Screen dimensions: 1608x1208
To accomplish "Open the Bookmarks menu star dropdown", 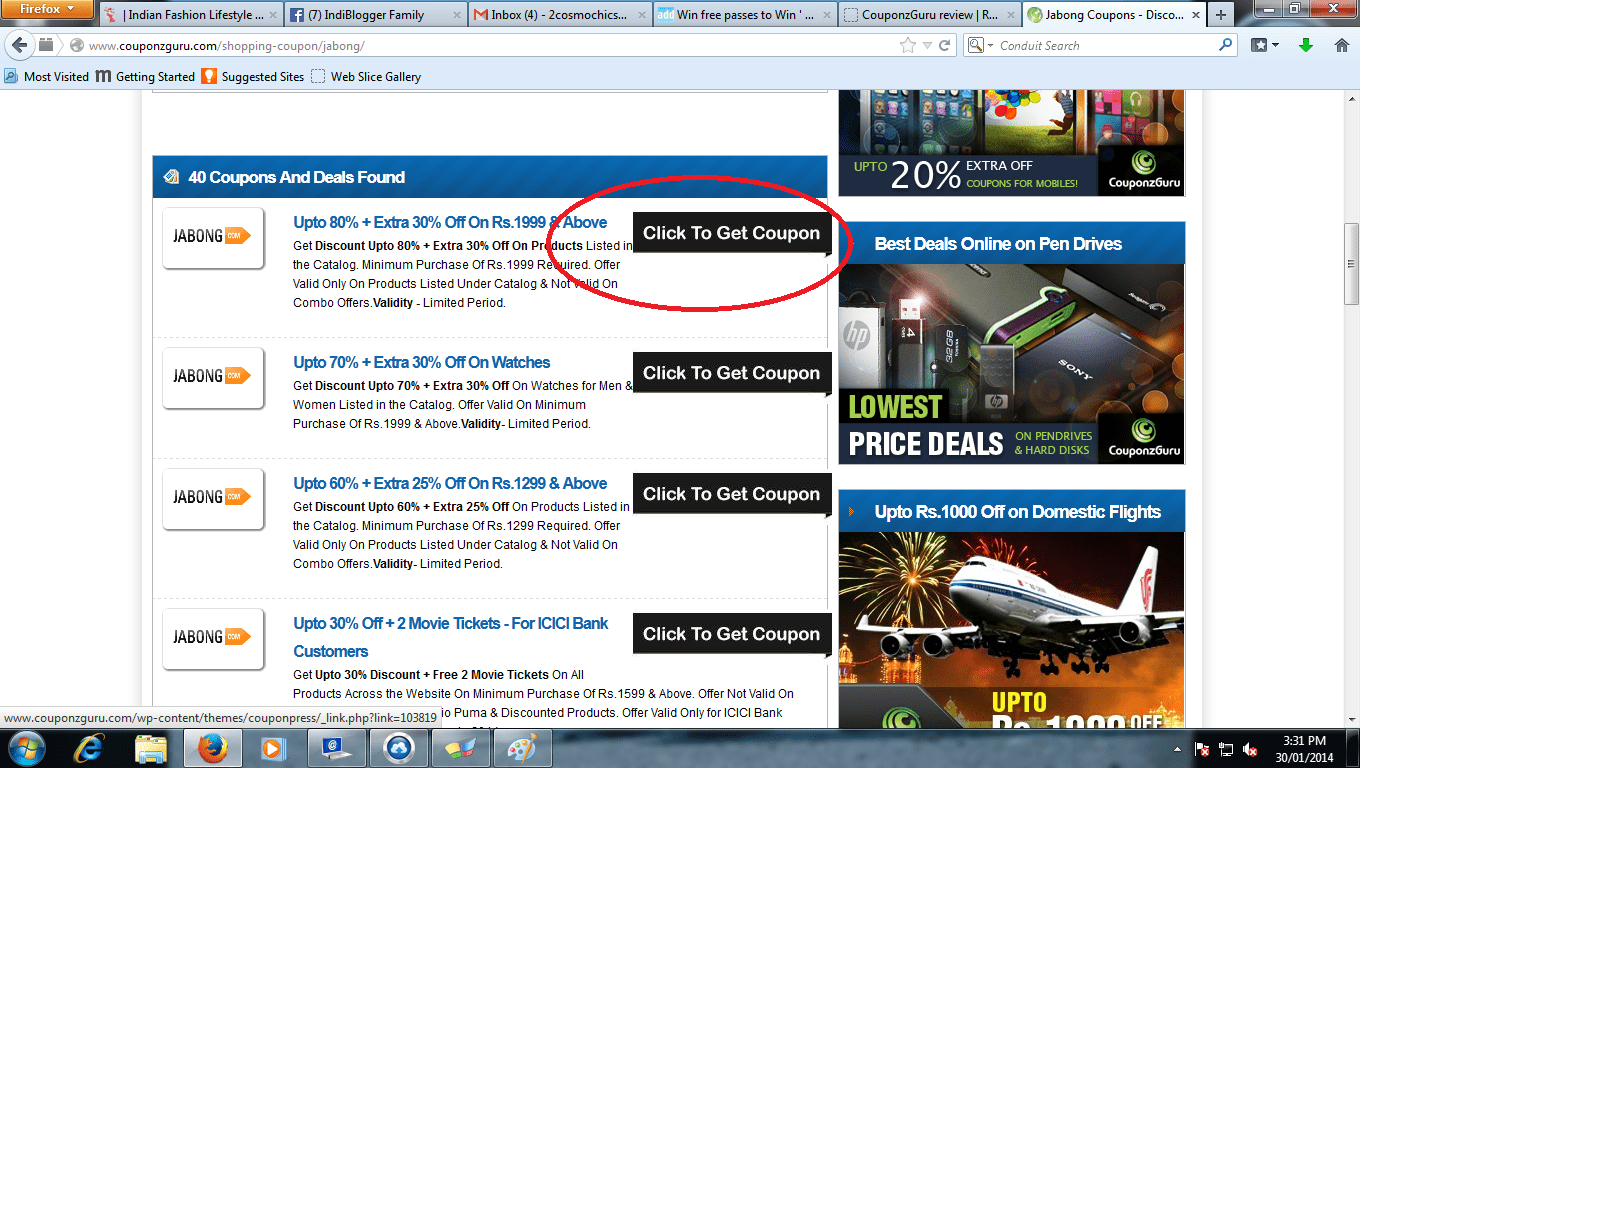I will tap(1265, 45).
